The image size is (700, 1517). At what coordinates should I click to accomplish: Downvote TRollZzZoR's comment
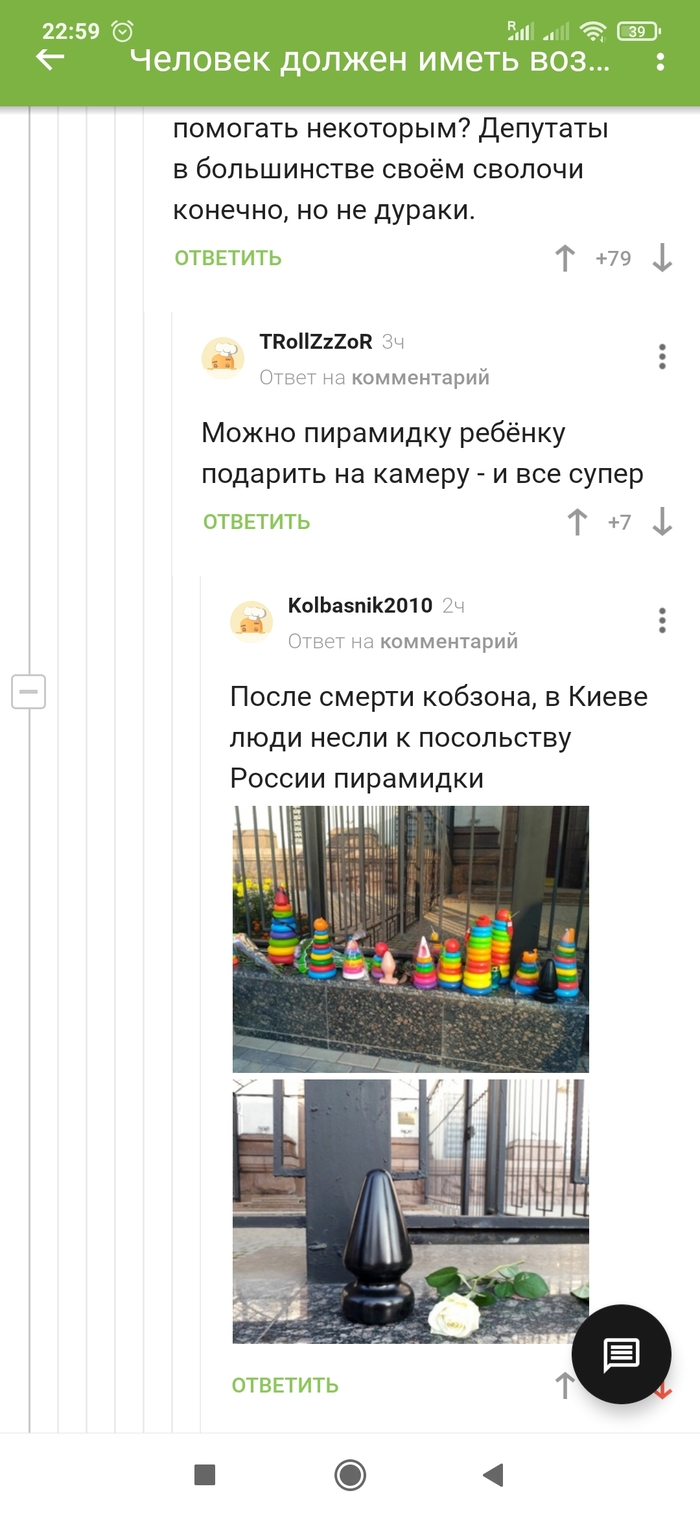662,522
